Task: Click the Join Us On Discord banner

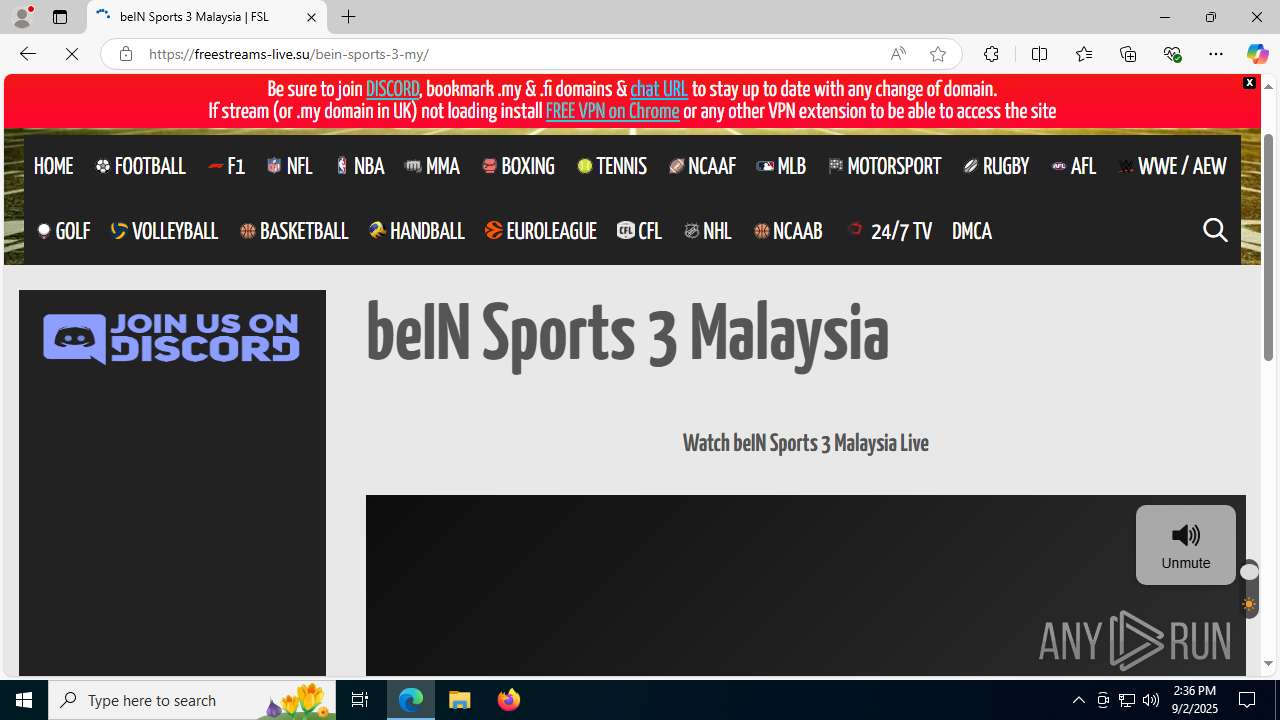Action: (171, 338)
